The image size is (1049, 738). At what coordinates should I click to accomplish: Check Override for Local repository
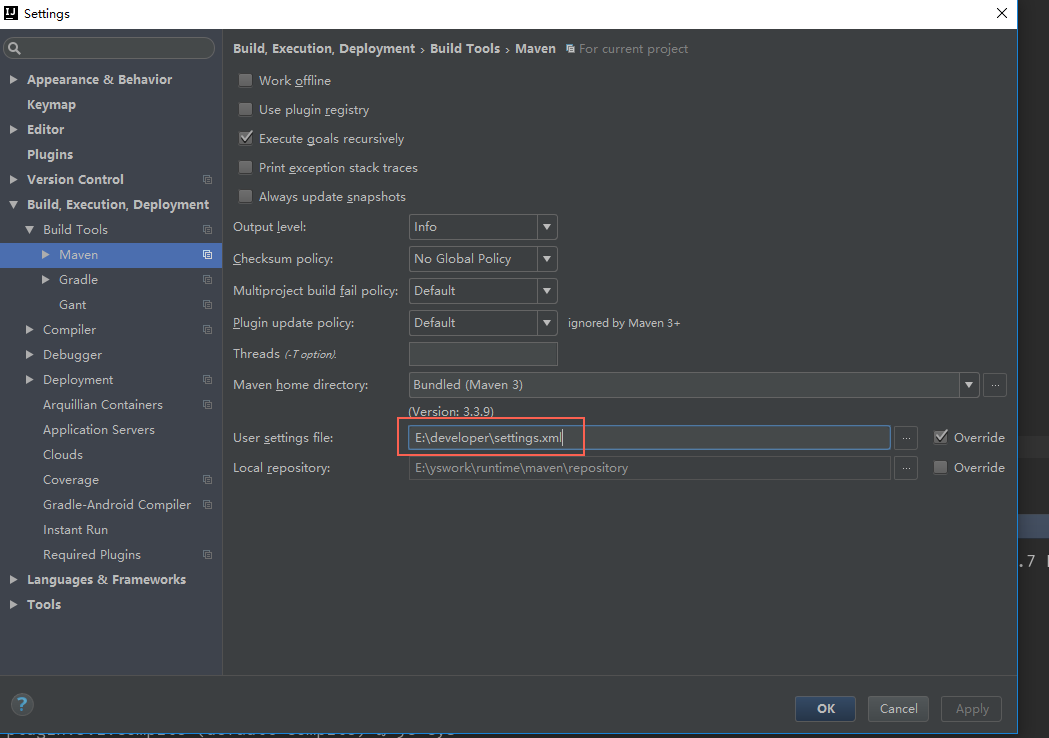(x=940, y=467)
